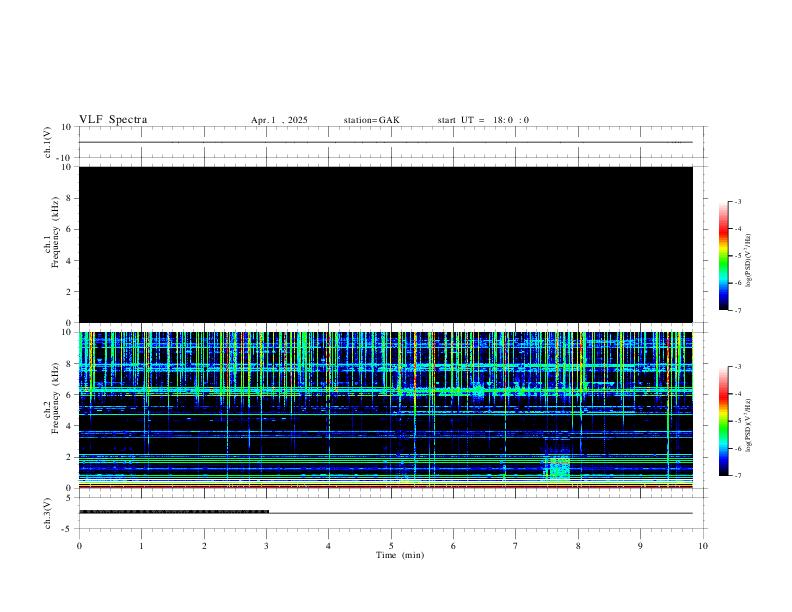This screenshot has height=612, width=792.
Task: Click the date text Apr. 1, 2025
Action: tap(279, 120)
